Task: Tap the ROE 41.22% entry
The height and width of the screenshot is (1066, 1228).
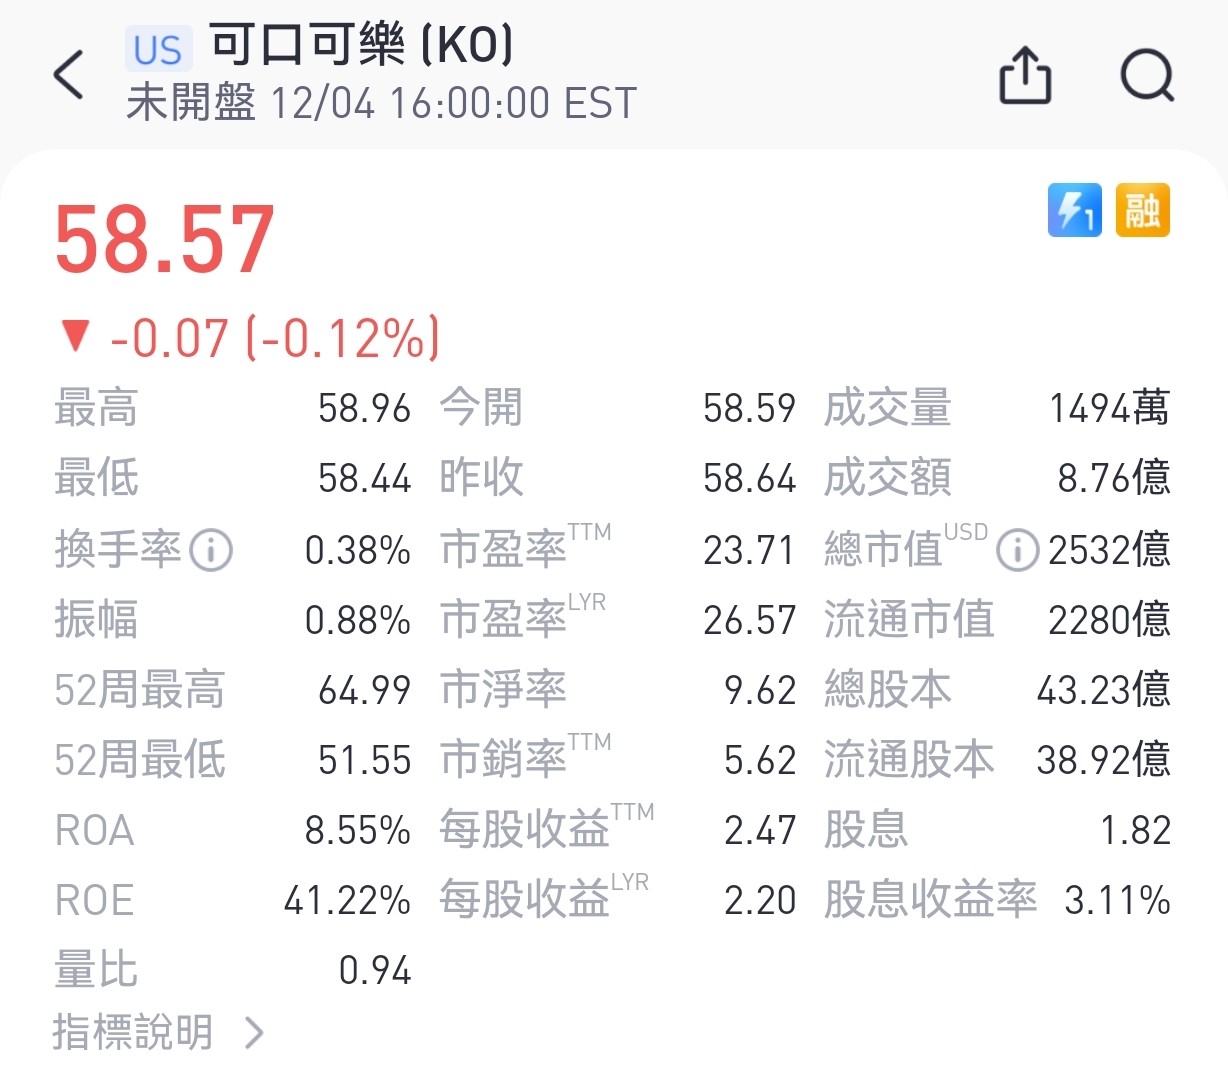Action: pyautogui.click(x=232, y=900)
